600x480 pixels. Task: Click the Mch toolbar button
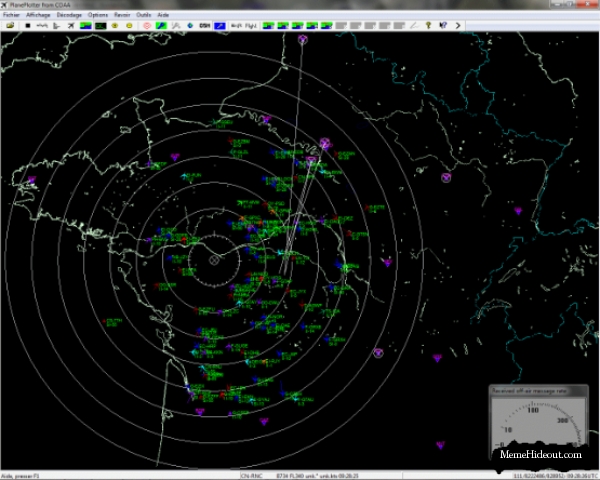235,25
